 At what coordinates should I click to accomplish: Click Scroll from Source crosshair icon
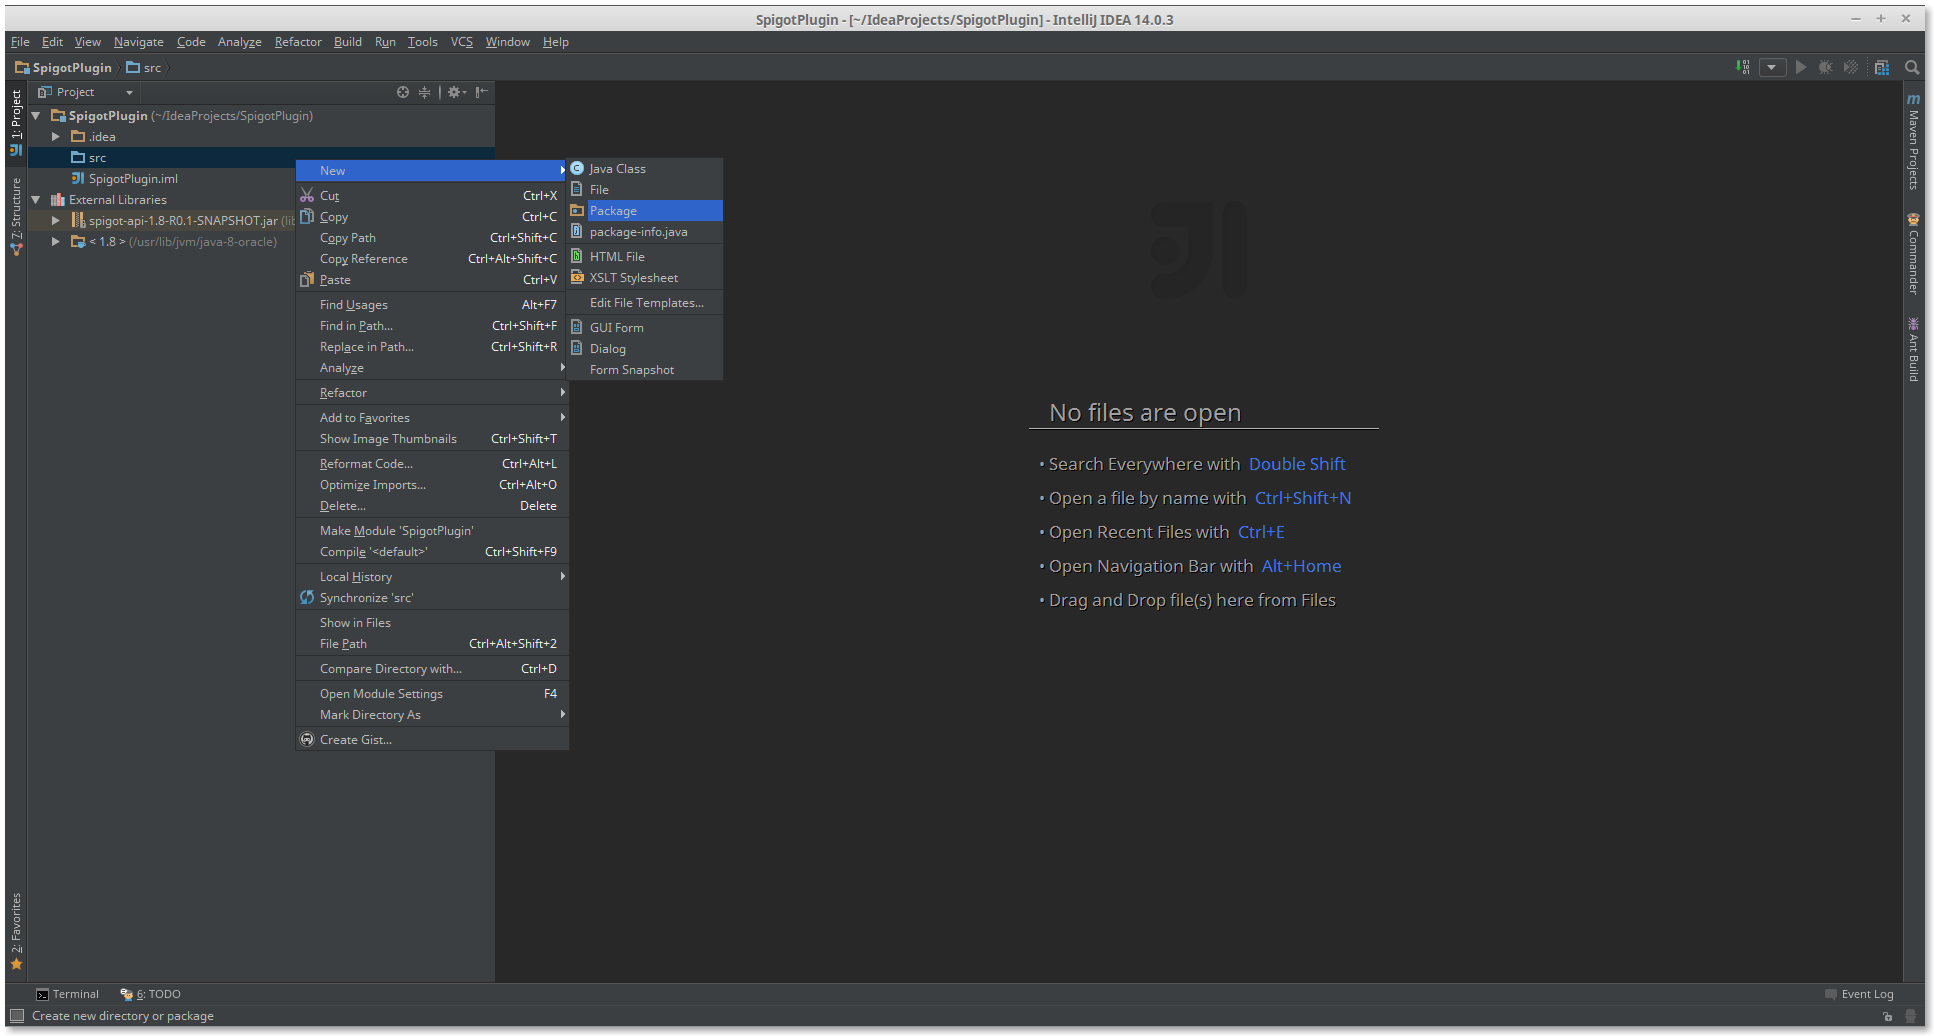pyautogui.click(x=403, y=92)
